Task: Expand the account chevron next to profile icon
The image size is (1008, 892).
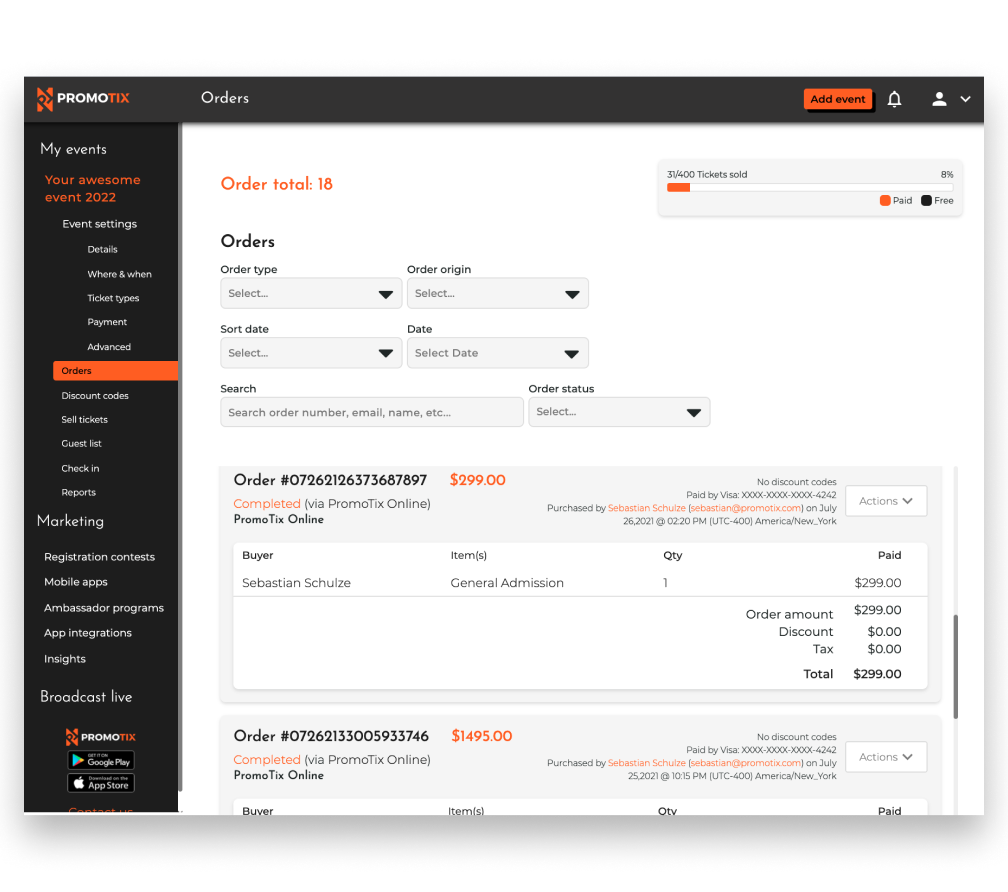Action: pos(965,99)
